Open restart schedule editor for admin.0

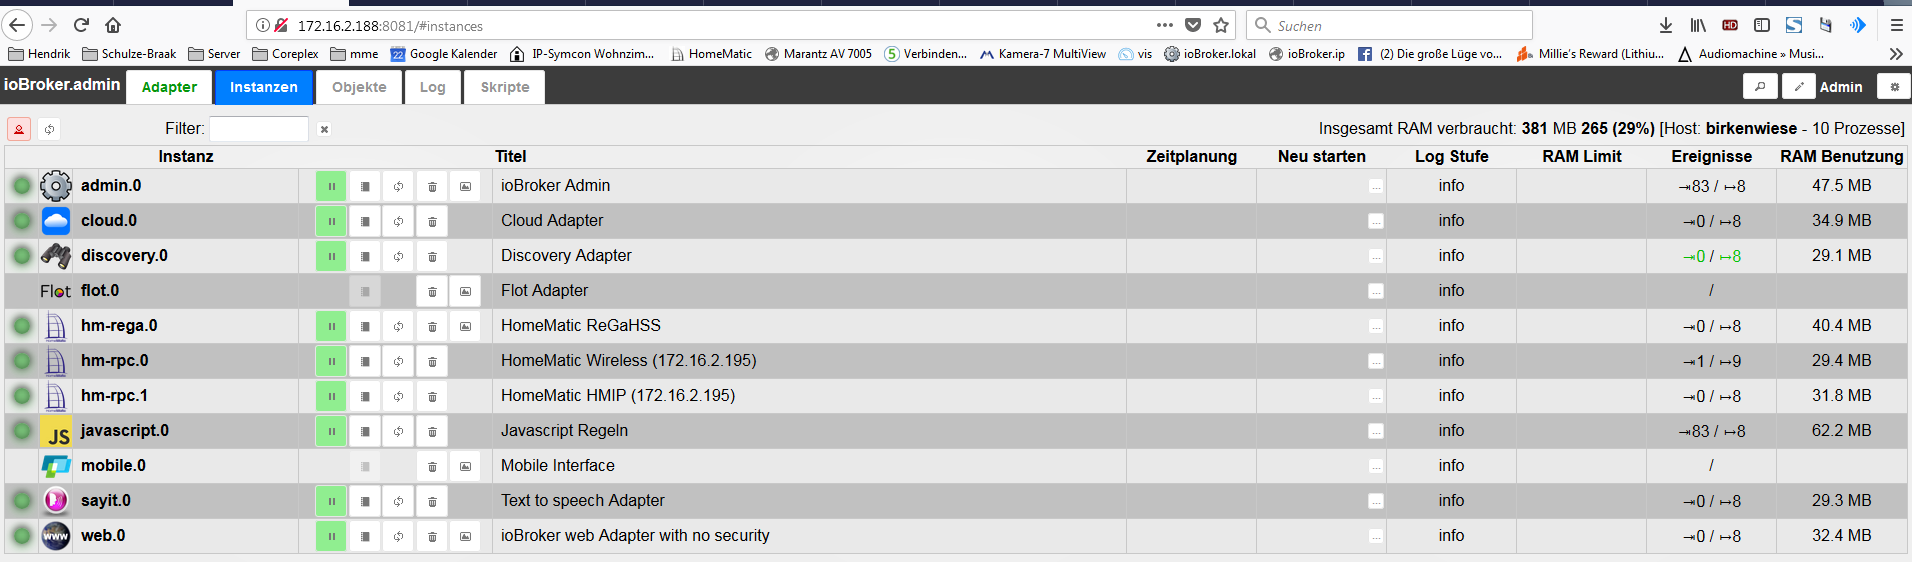(x=1376, y=186)
